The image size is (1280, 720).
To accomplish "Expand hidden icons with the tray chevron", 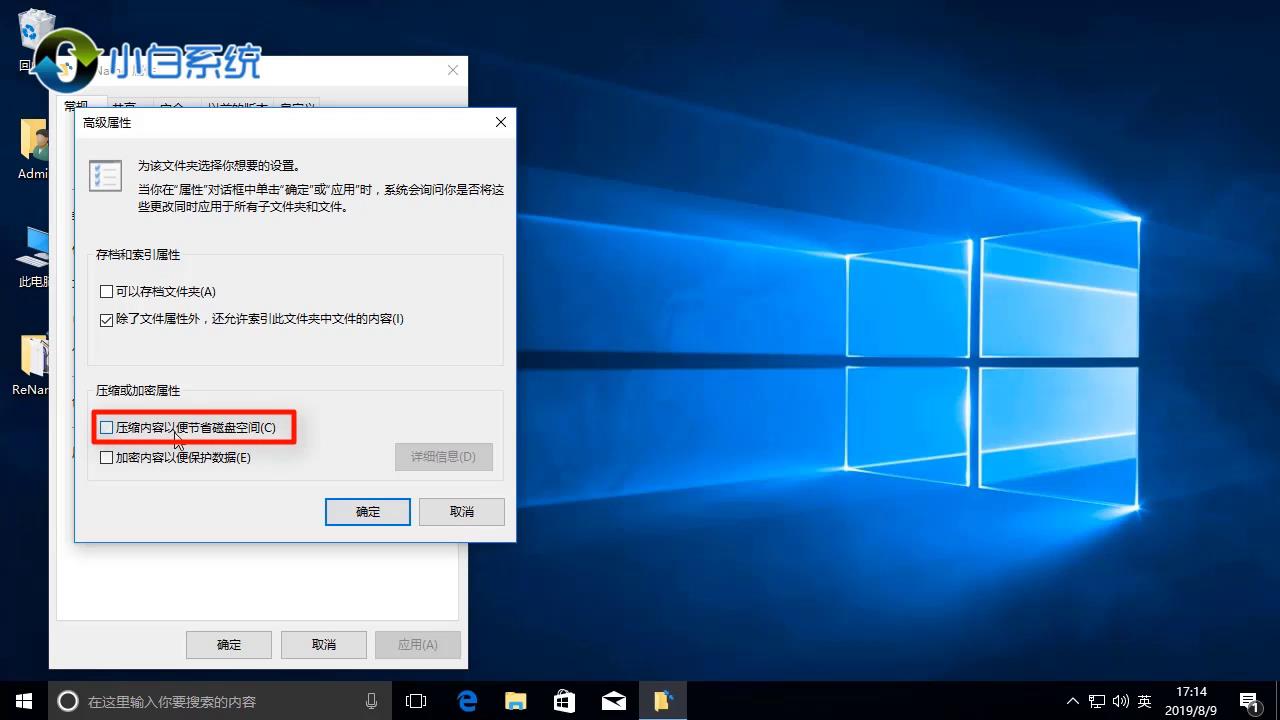I will coord(1071,701).
